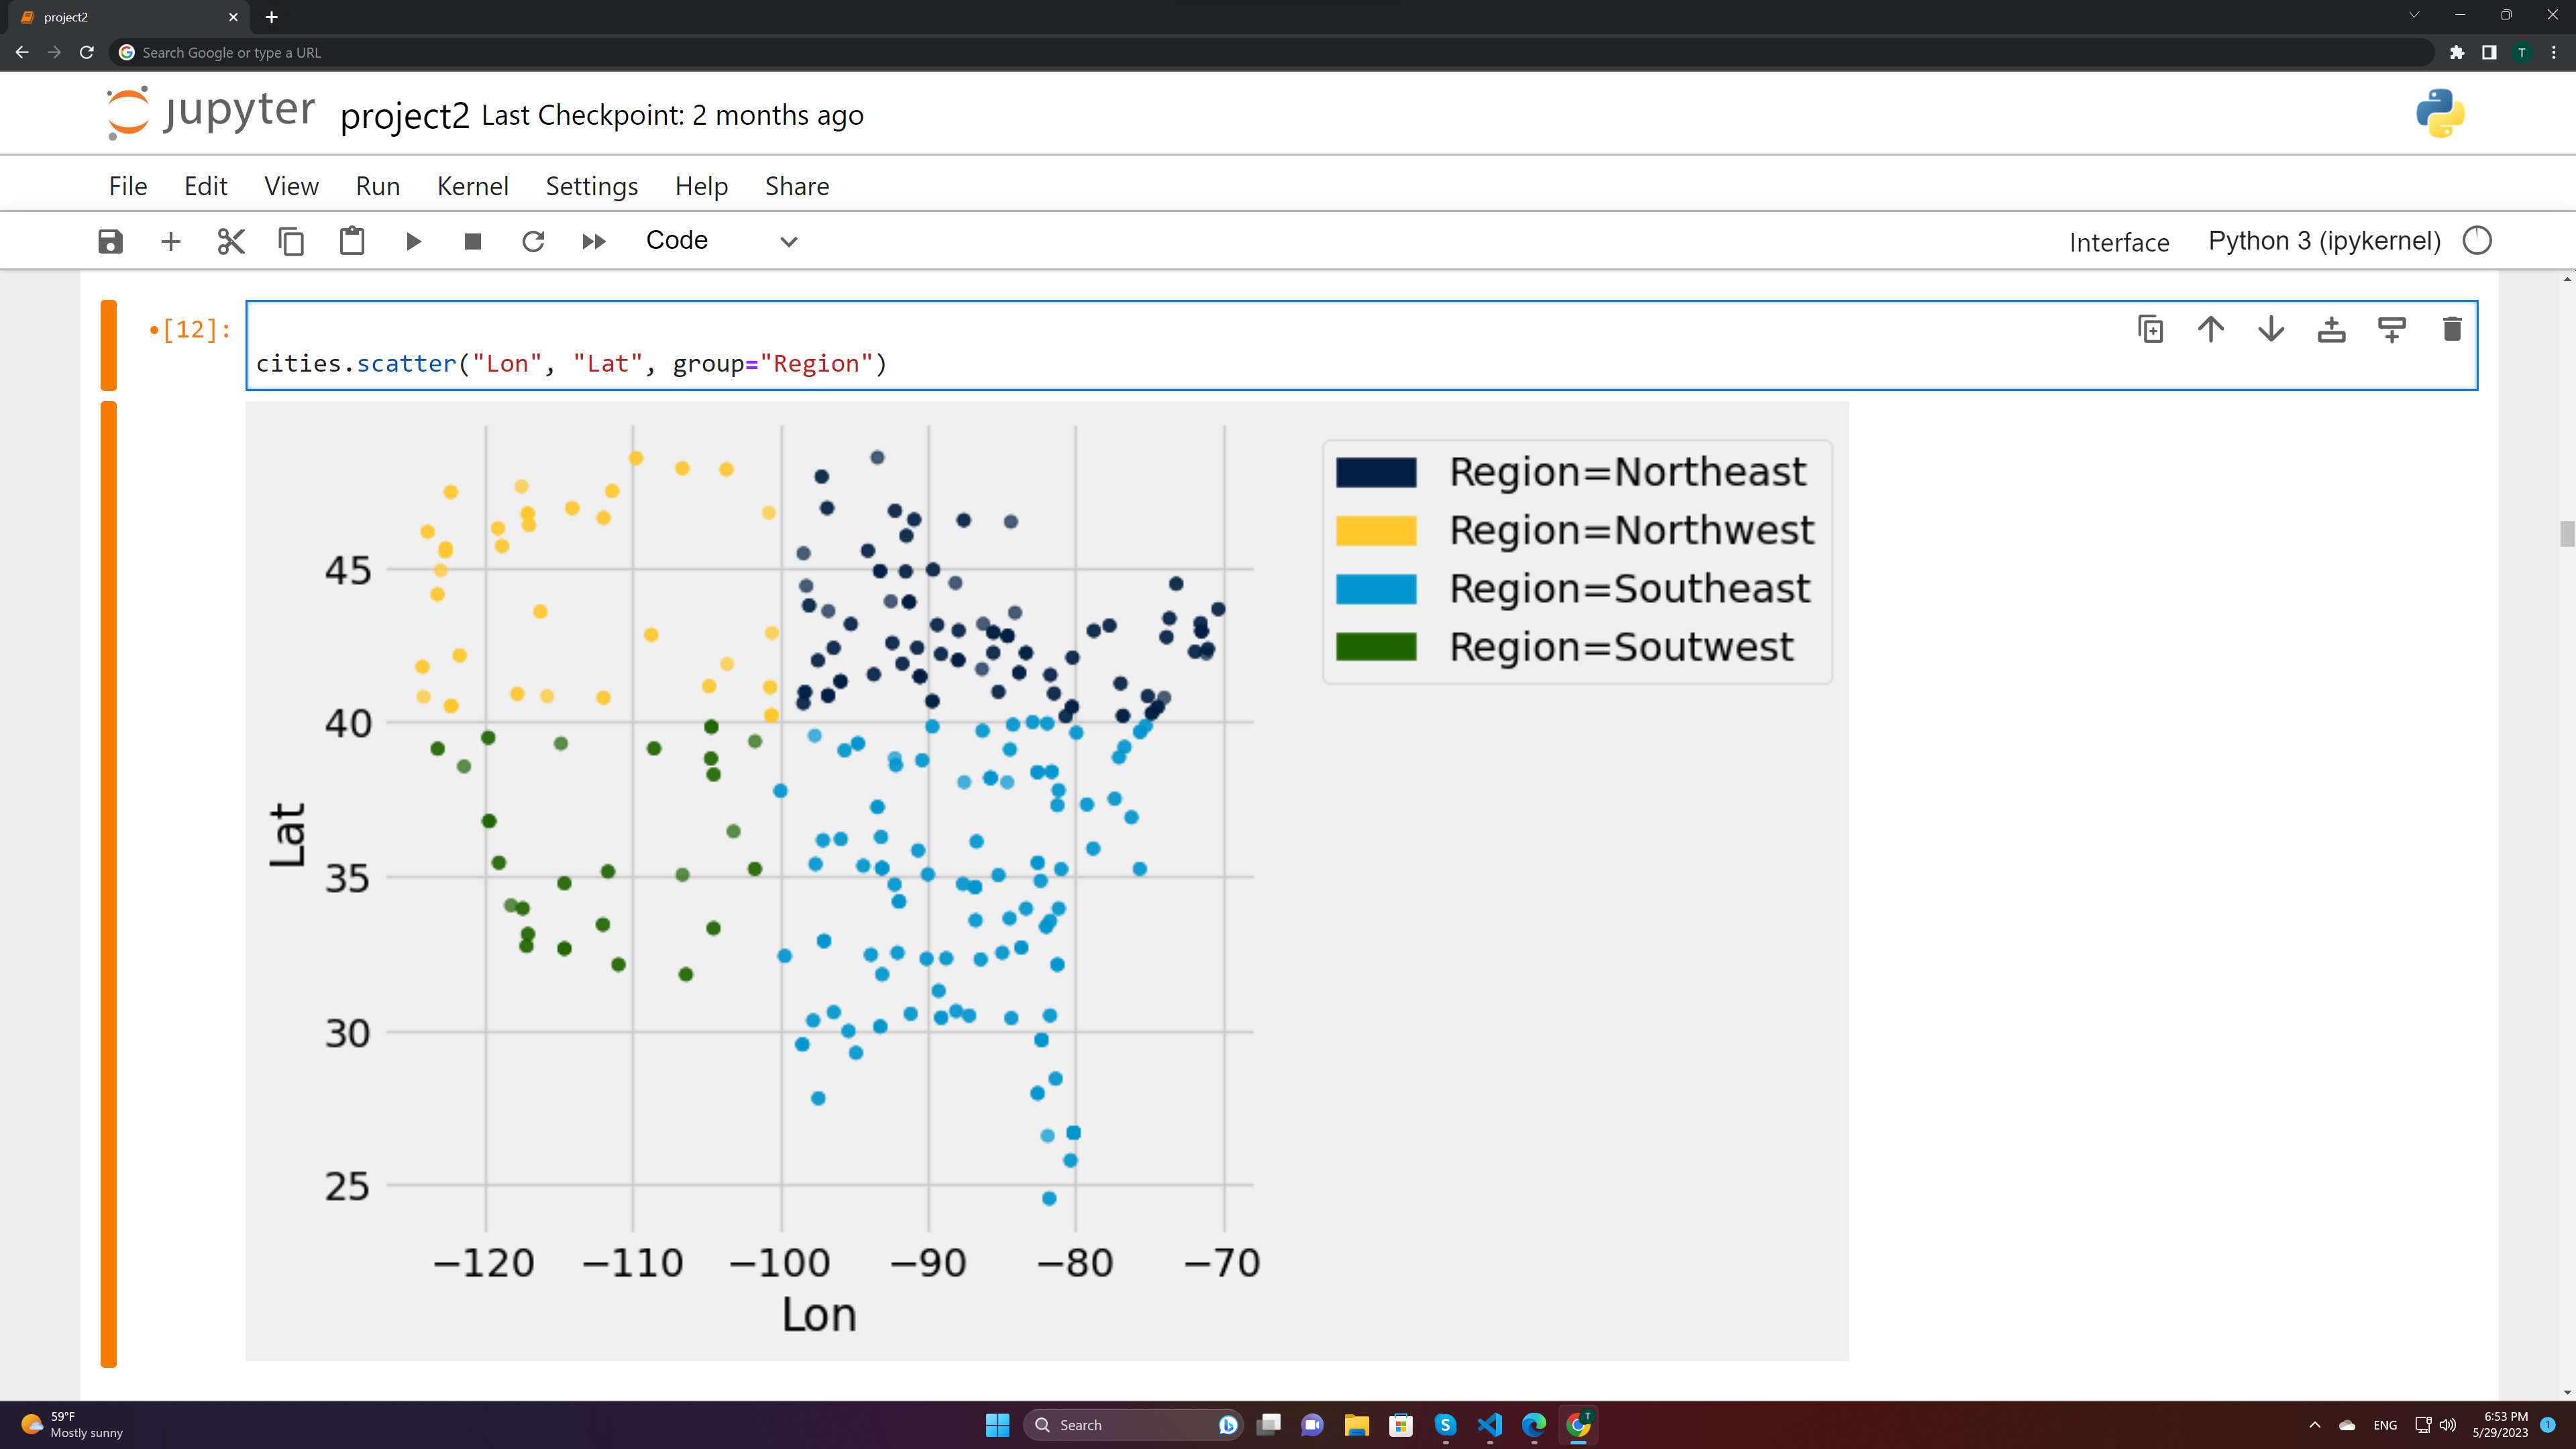Move cell up with arrow icon

2211,329
